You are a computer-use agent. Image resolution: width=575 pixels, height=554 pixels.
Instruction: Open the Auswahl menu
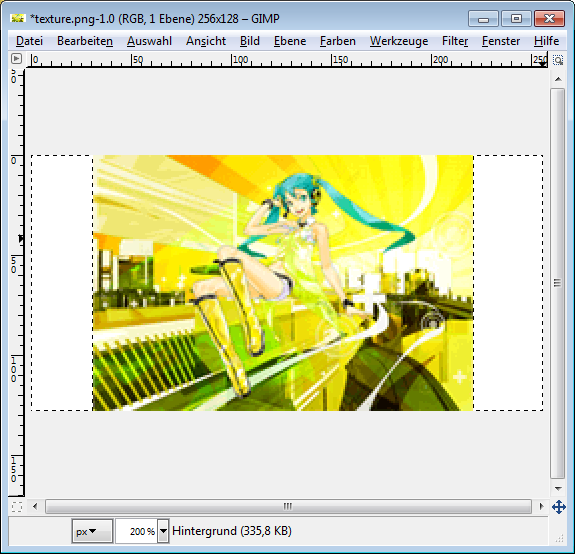point(149,41)
